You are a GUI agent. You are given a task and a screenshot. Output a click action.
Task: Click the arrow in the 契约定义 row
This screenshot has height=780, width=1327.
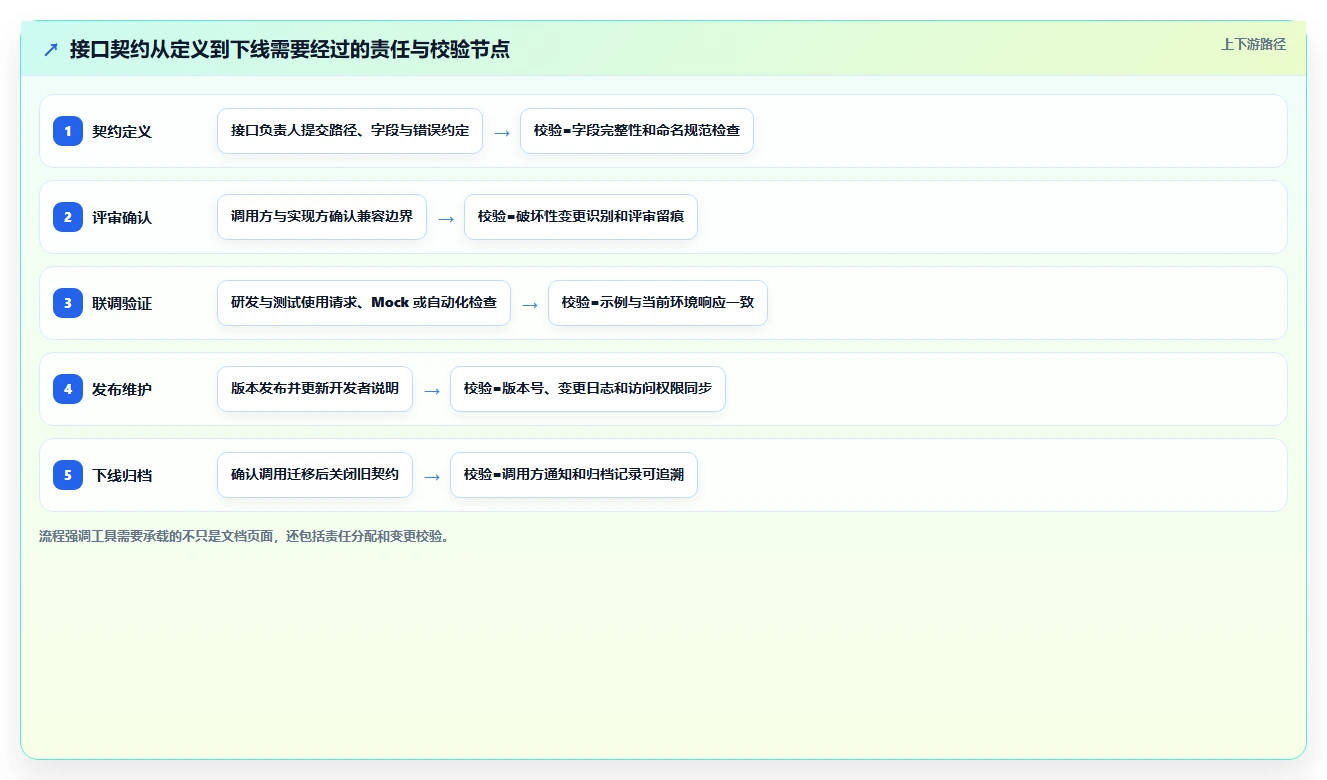pyautogui.click(x=502, y=132)
